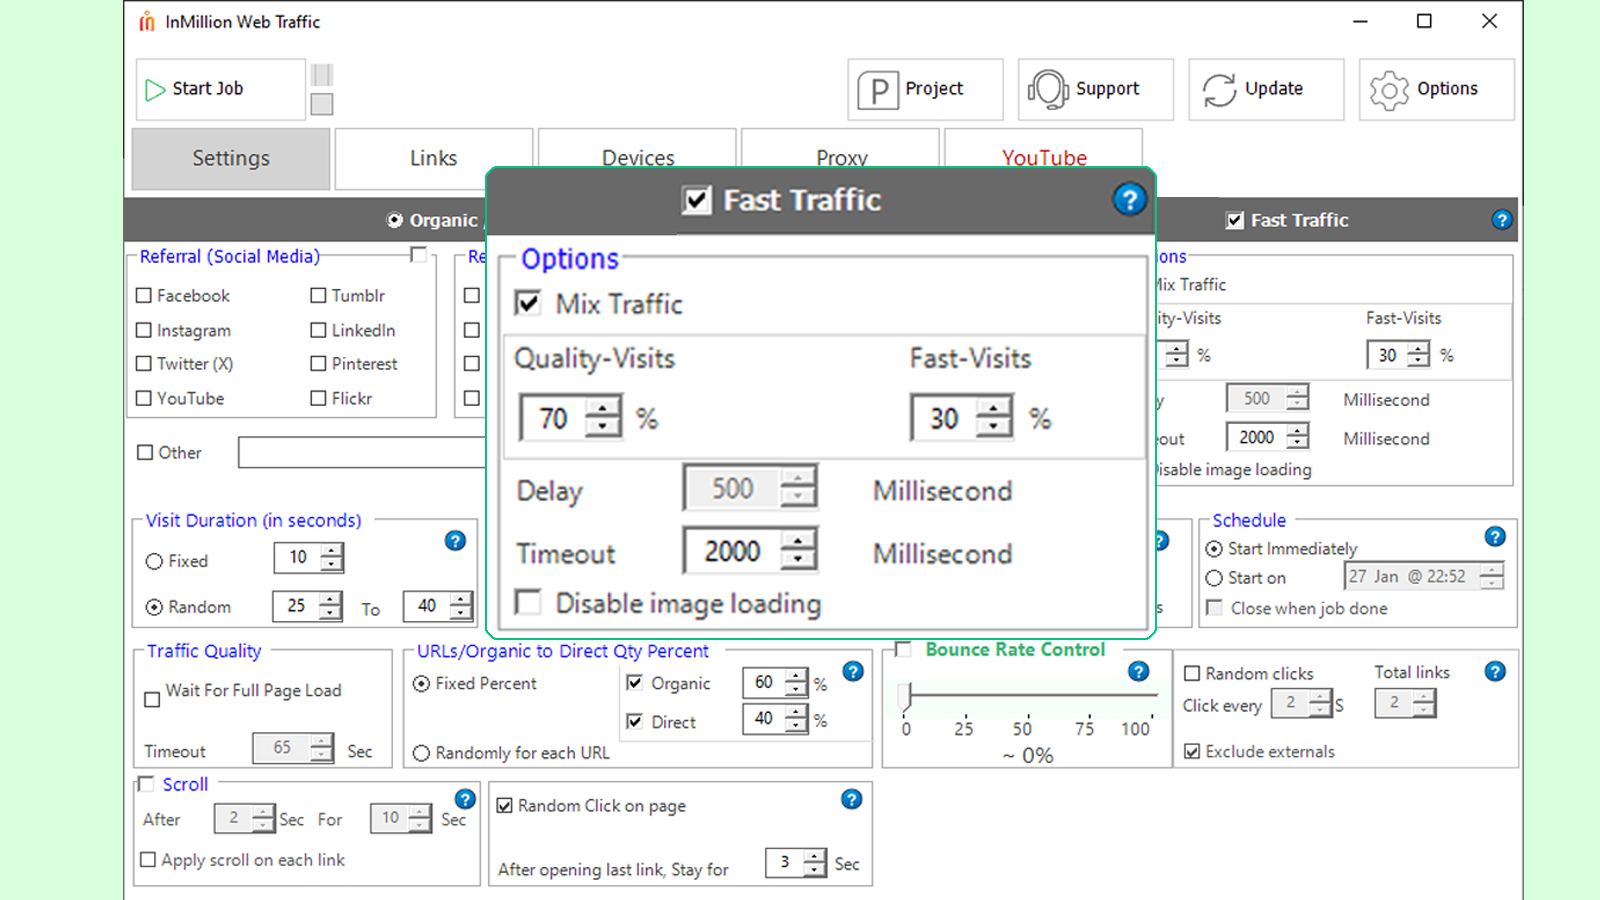Screen dimensions: 1600x900
Task: Click the Fast Traffic help question mark
Action: click(x=1130, y=200)
